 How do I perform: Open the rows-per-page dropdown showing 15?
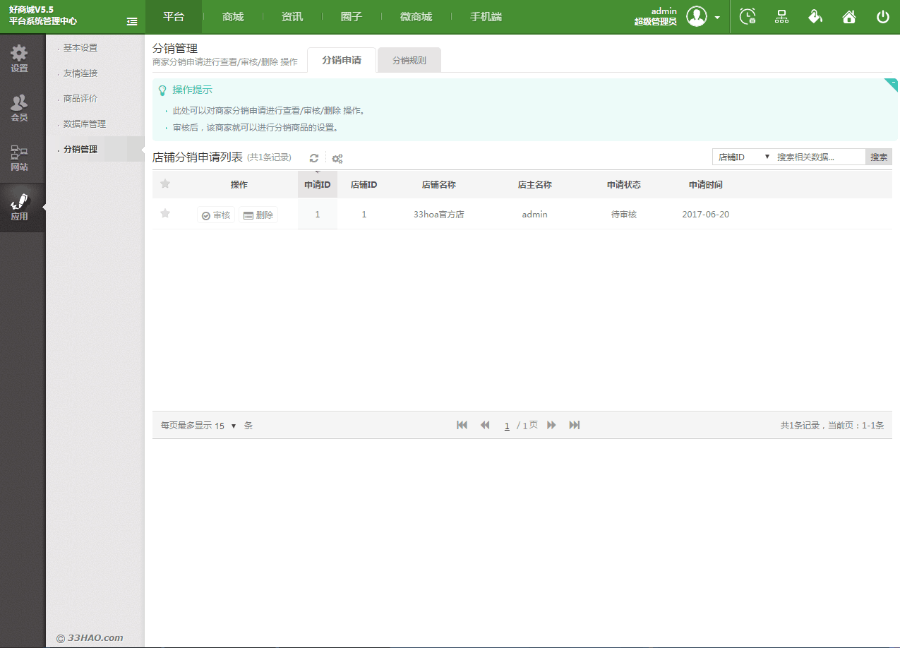tap(226, 425)
